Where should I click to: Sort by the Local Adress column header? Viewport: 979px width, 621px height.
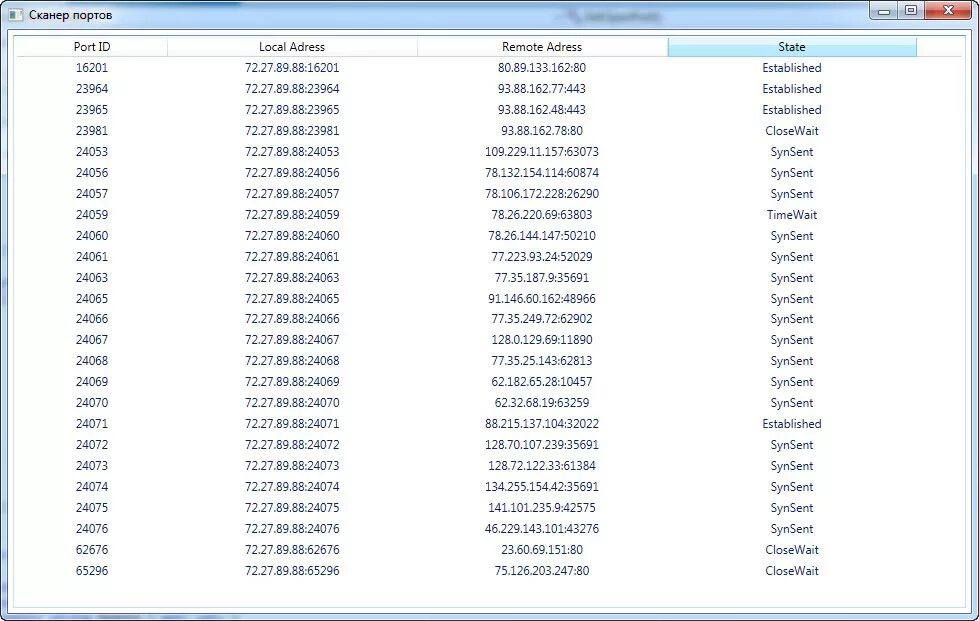pyautogui.click(x=292, y=47)
